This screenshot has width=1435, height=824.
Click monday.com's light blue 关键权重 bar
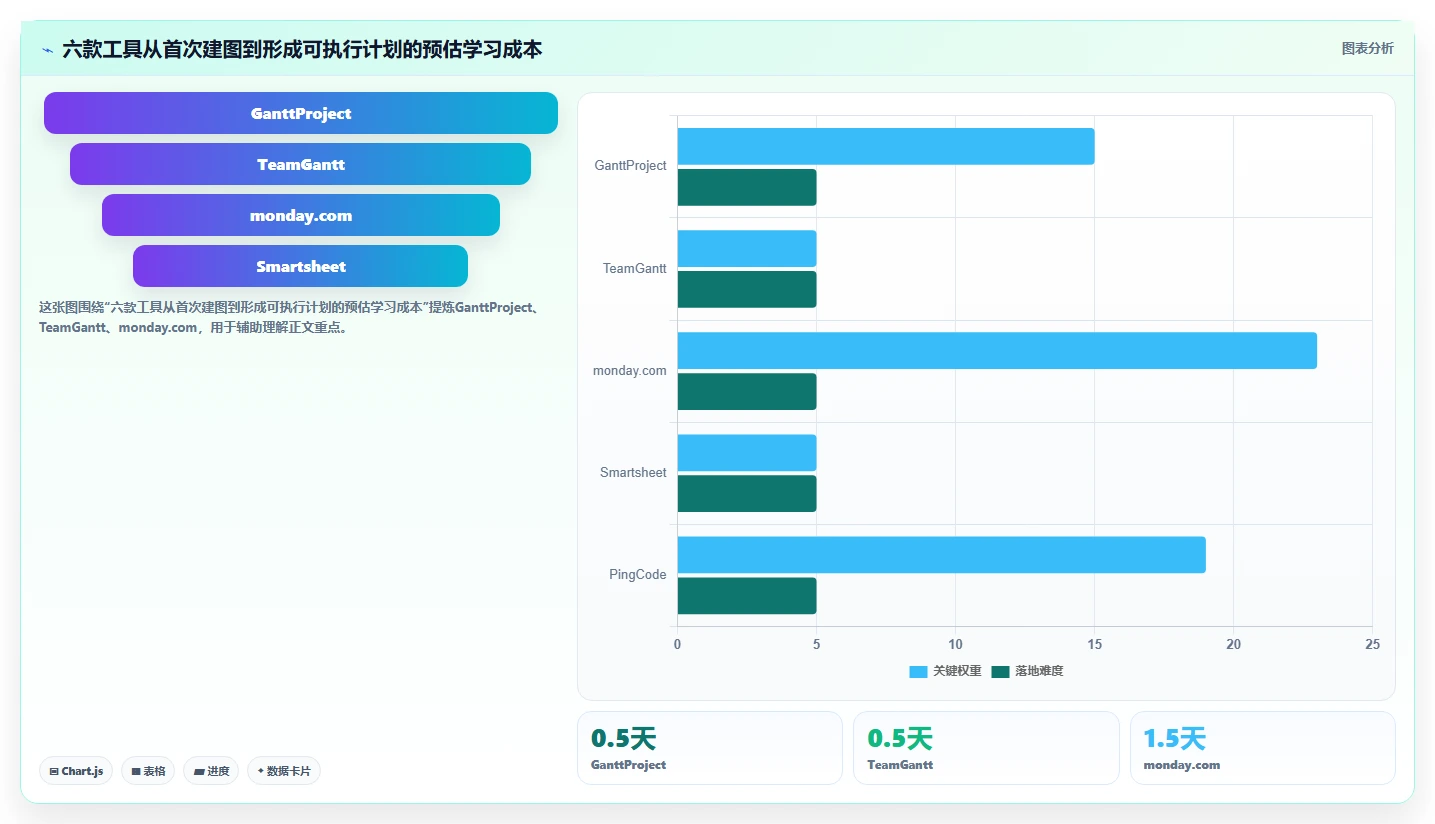tap(997, 350)
